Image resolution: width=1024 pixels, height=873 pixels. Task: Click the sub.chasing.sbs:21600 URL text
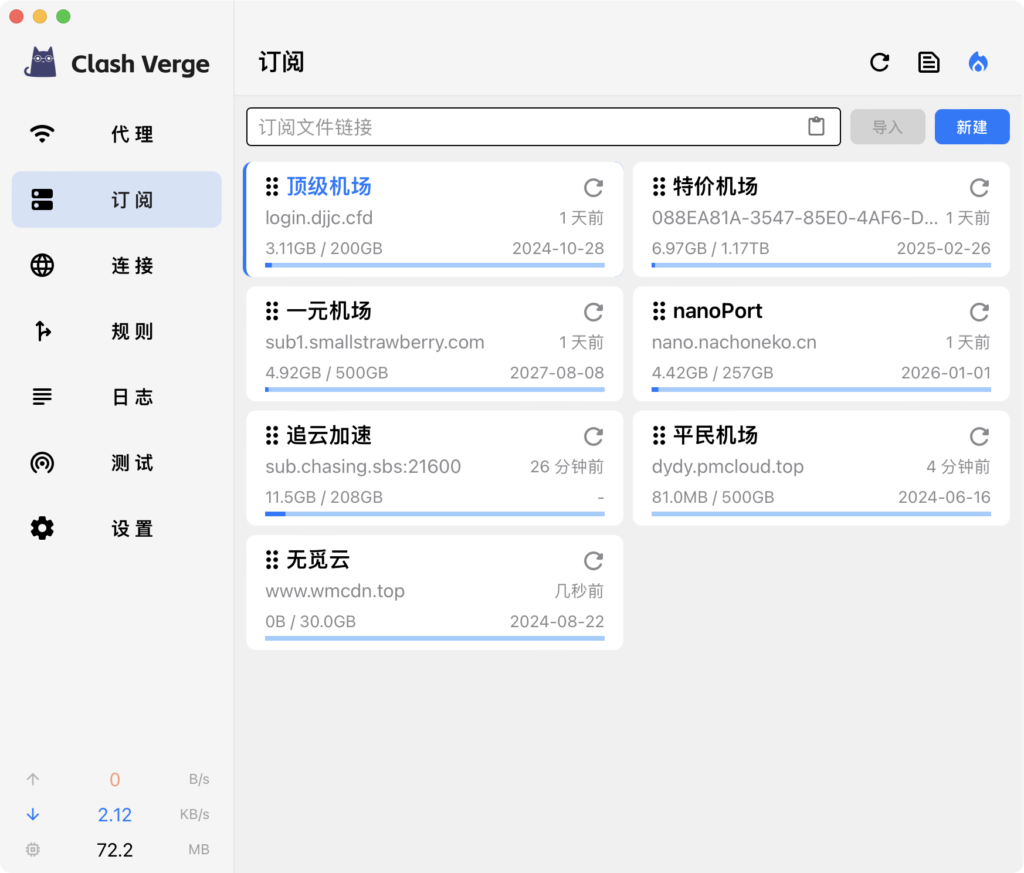pos(363,467)
